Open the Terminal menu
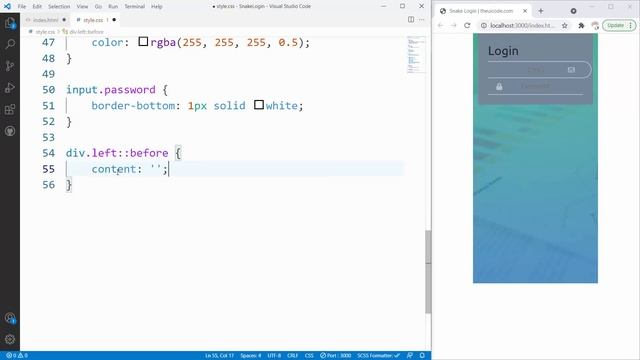Viewport: 640px width, 360px height. (x=135, y=7)
